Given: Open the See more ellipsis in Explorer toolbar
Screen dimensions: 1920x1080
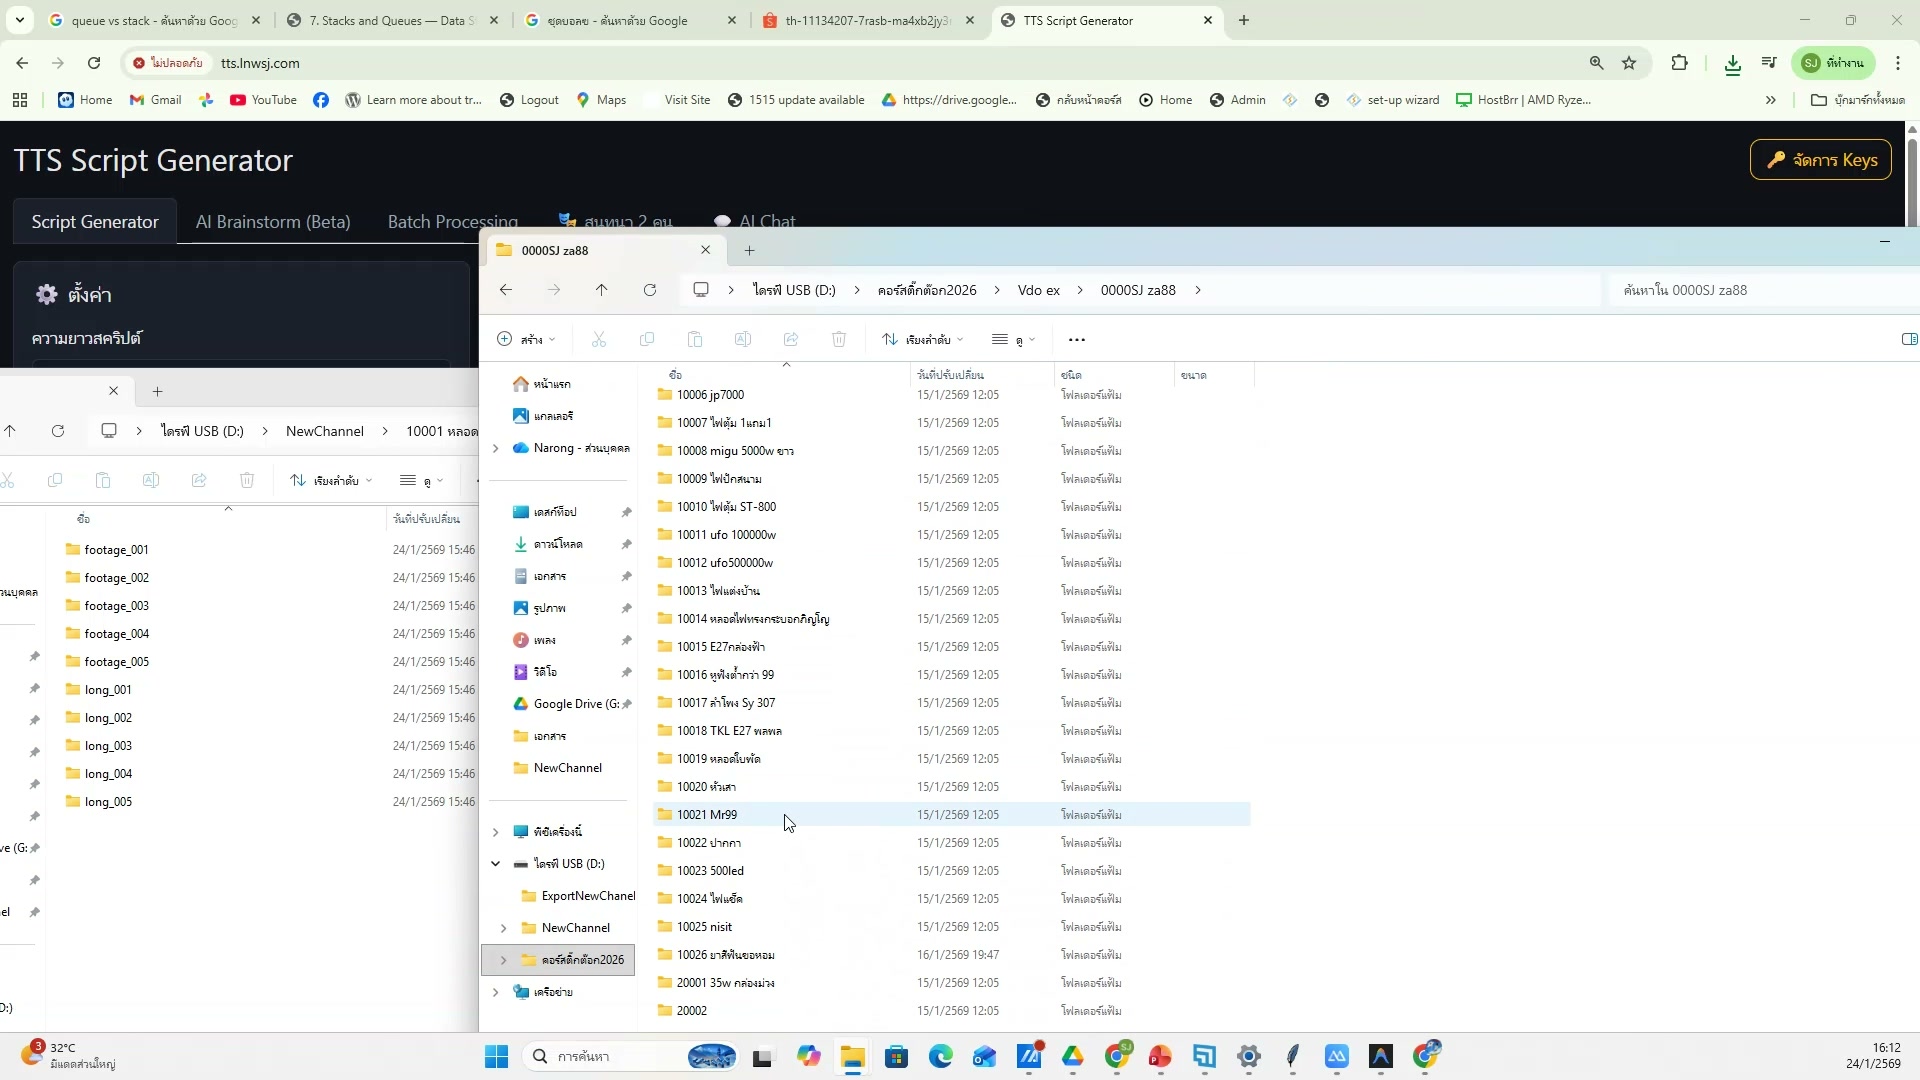Looking at the screenshot, I should click(x=1077, y=339).
